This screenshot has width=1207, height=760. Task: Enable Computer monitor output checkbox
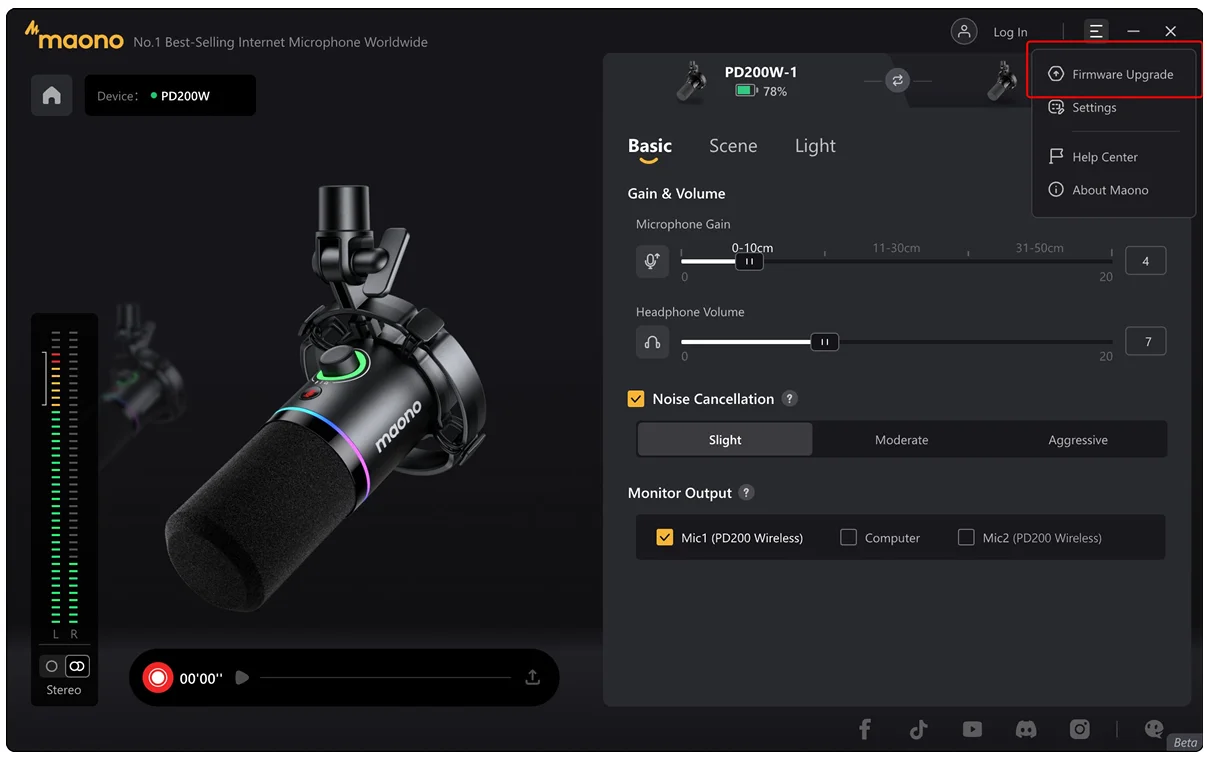[849, 537]
